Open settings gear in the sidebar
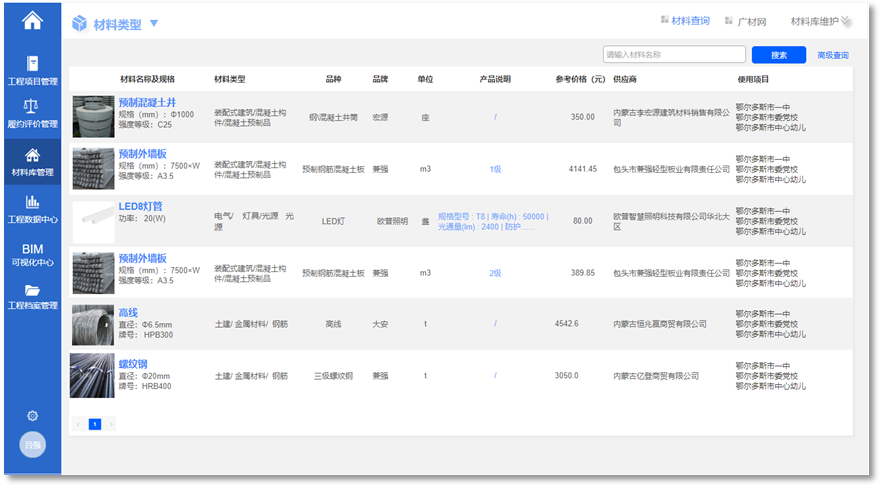 pyautogui.click(x=33, y=415)
